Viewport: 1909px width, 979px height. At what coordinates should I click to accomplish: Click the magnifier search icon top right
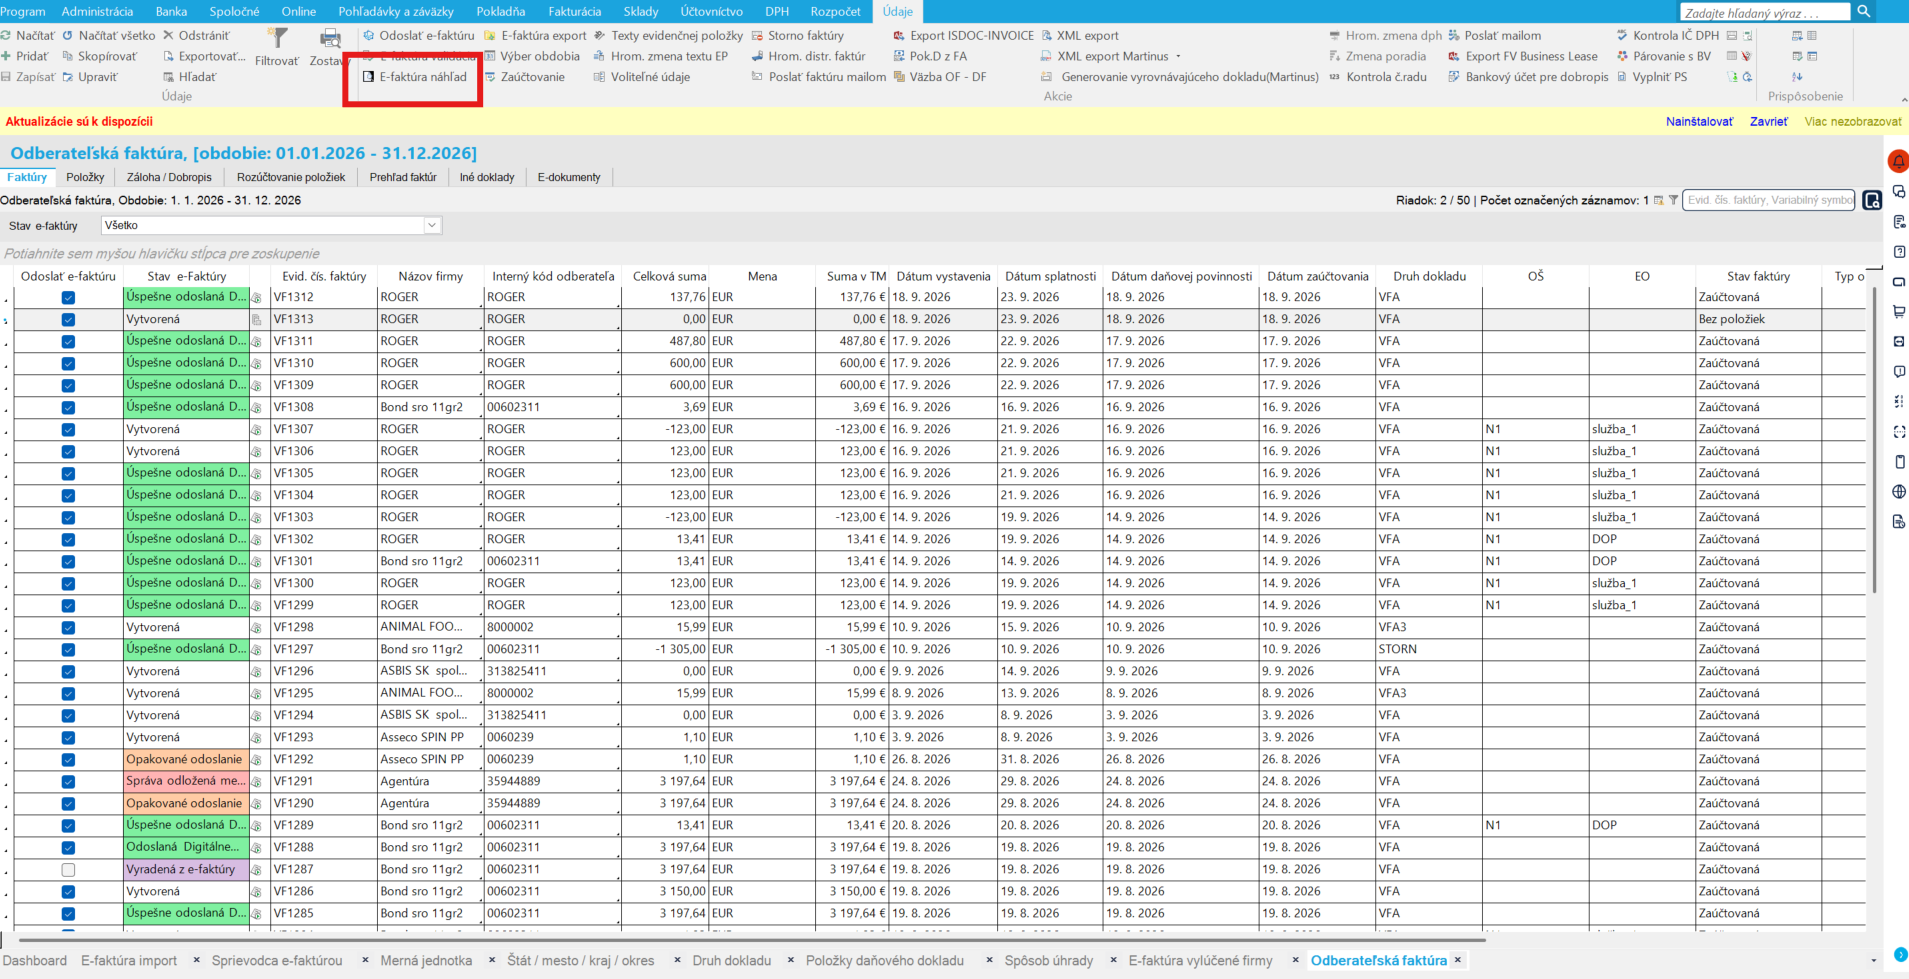[x=1864, y=11]
